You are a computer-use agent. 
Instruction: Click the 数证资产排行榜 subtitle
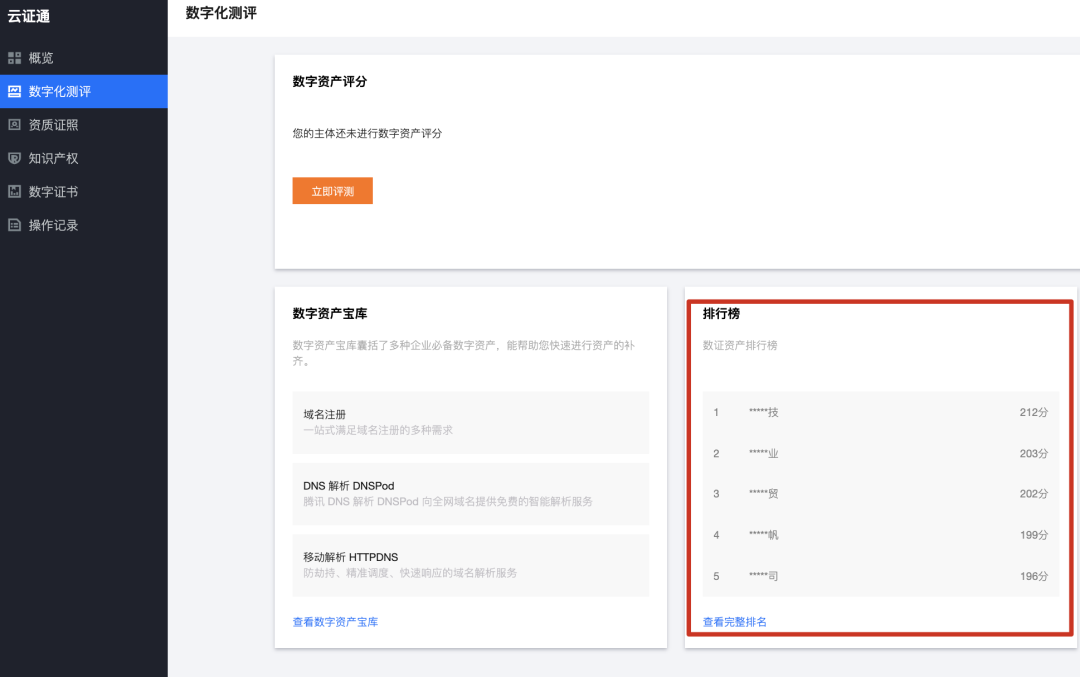[740, 345]
